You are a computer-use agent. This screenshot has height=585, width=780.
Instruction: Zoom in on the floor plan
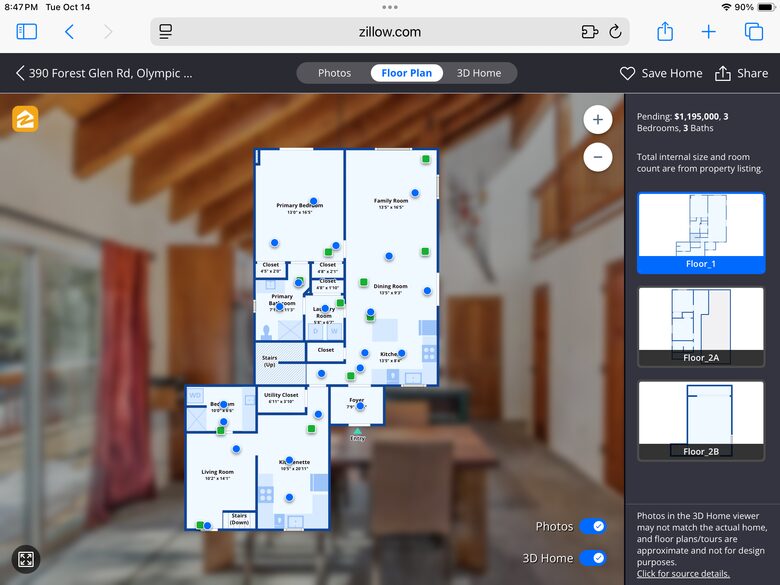[597, 120]
